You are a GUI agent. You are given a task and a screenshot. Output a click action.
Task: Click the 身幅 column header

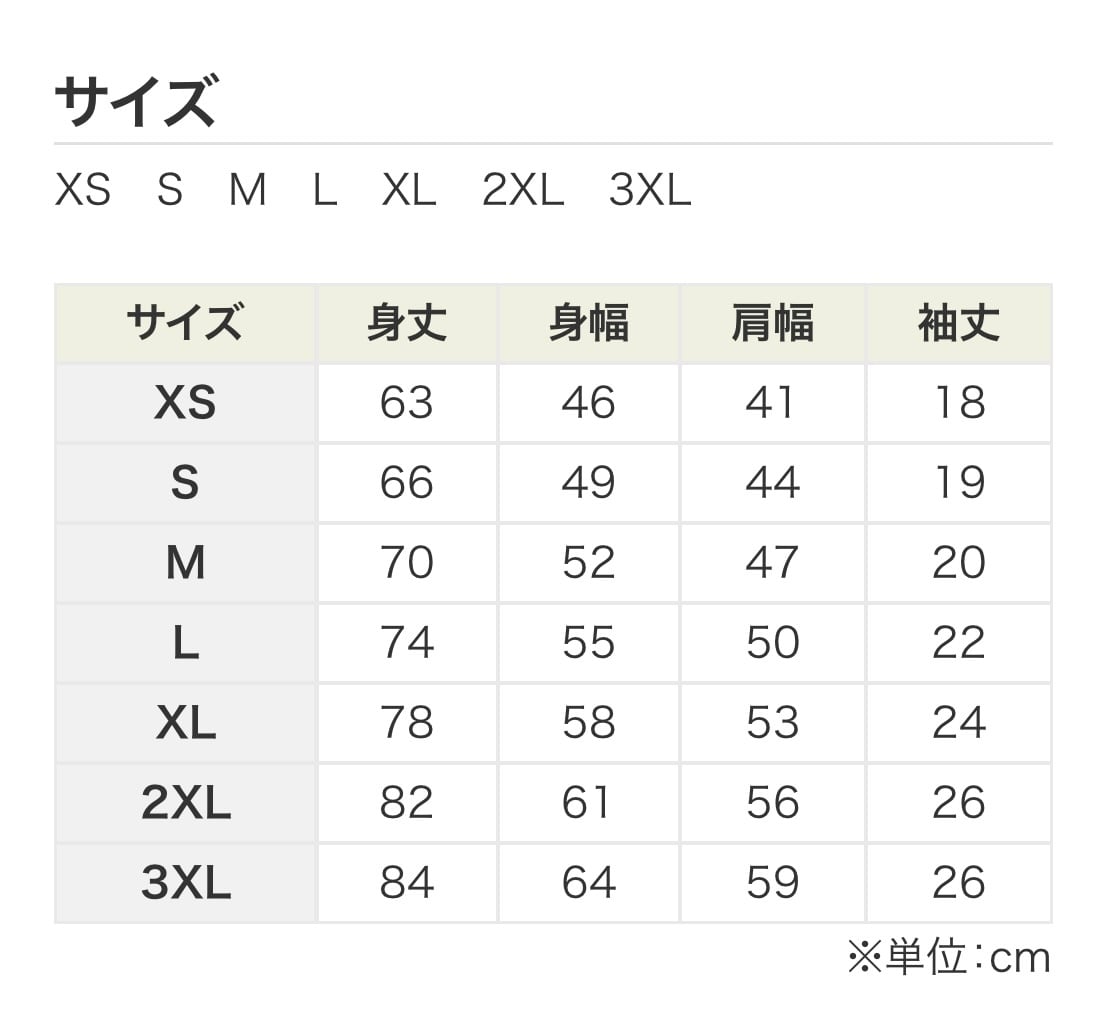588,324
